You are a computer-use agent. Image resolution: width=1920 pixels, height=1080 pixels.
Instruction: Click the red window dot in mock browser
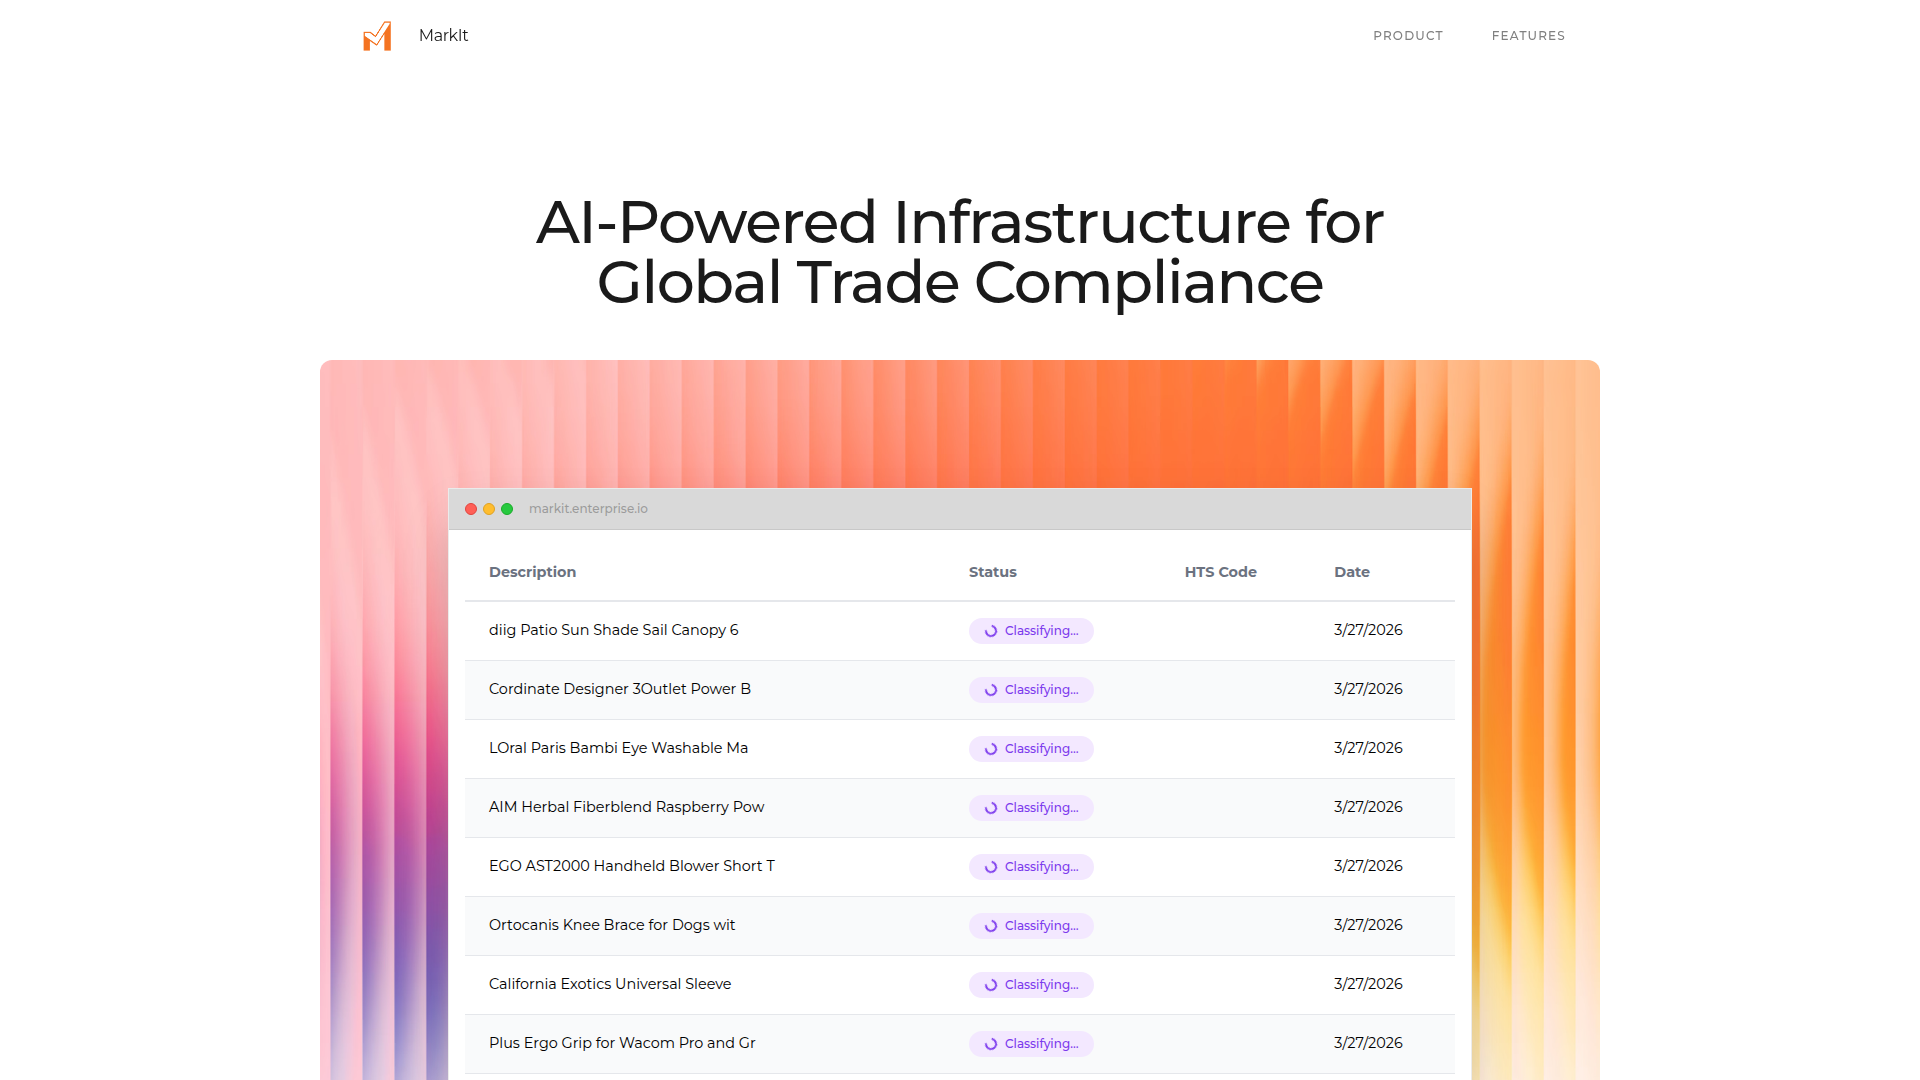471,509
